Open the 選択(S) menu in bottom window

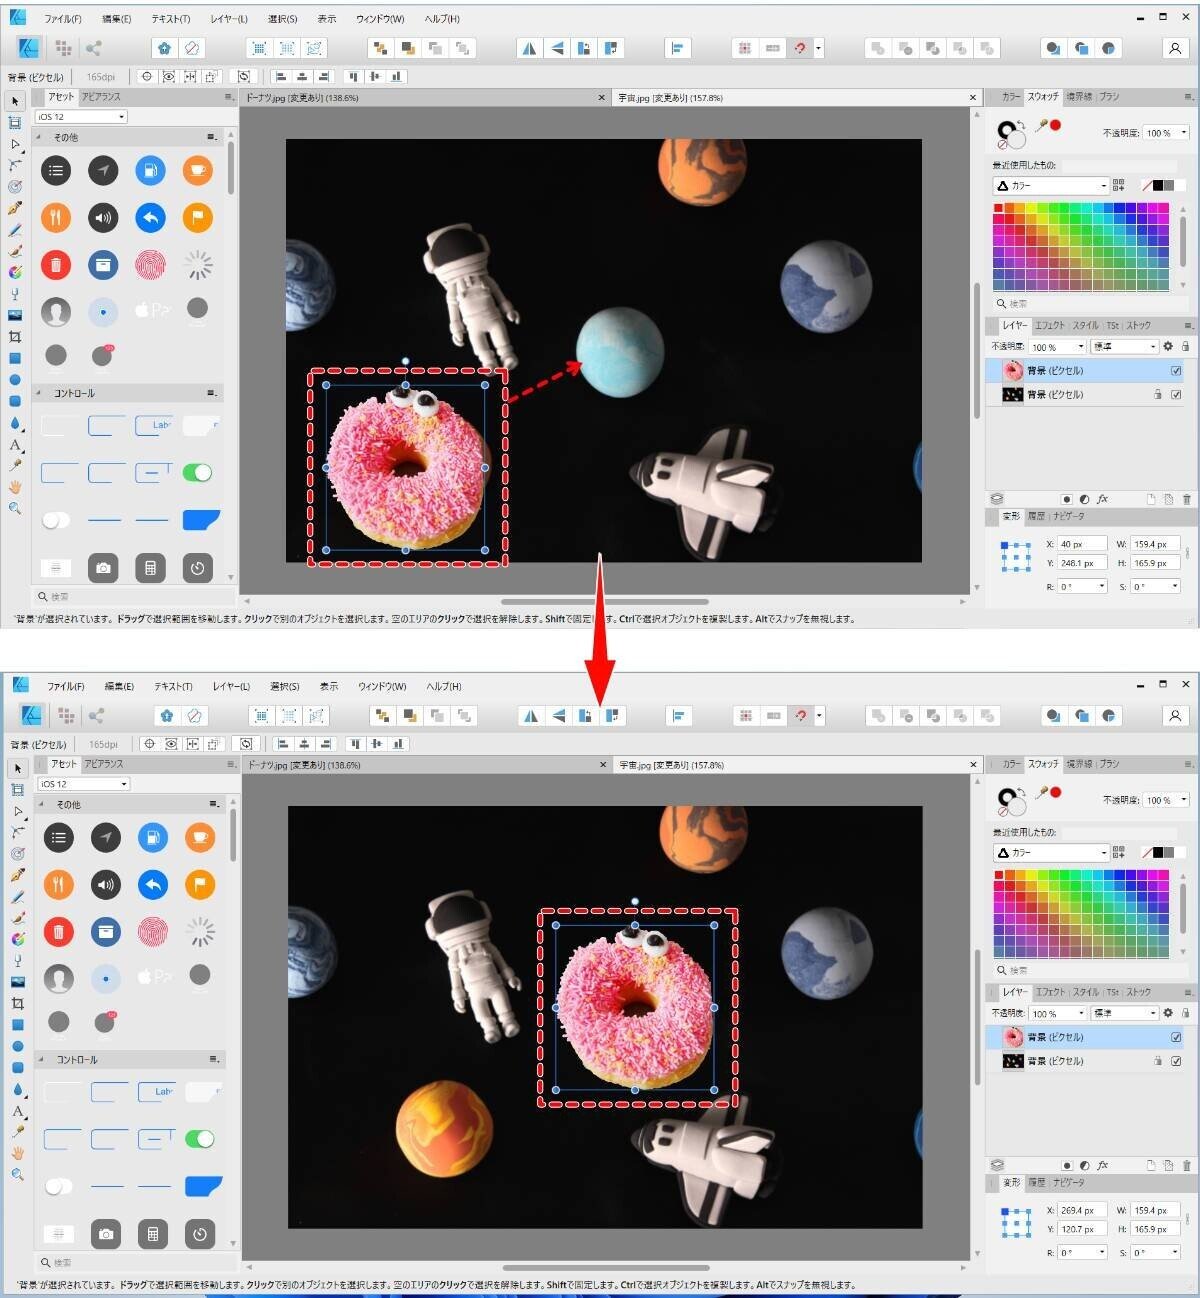tap(285, 687)
